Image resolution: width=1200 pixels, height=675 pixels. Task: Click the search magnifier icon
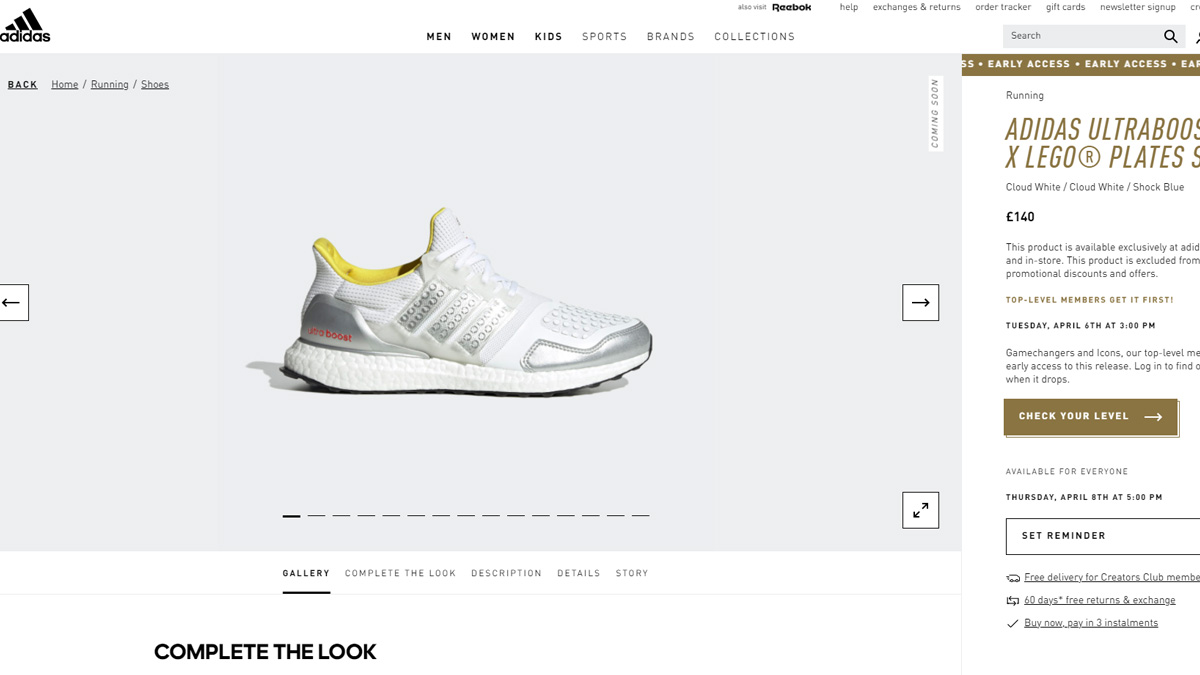pos(1170,36)
